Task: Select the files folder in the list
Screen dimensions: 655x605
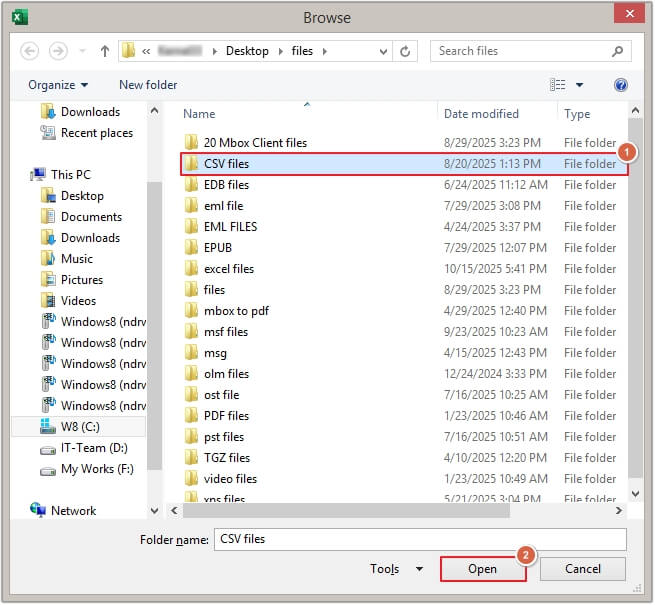Action: pyautogui.click(x=404, y=290)
